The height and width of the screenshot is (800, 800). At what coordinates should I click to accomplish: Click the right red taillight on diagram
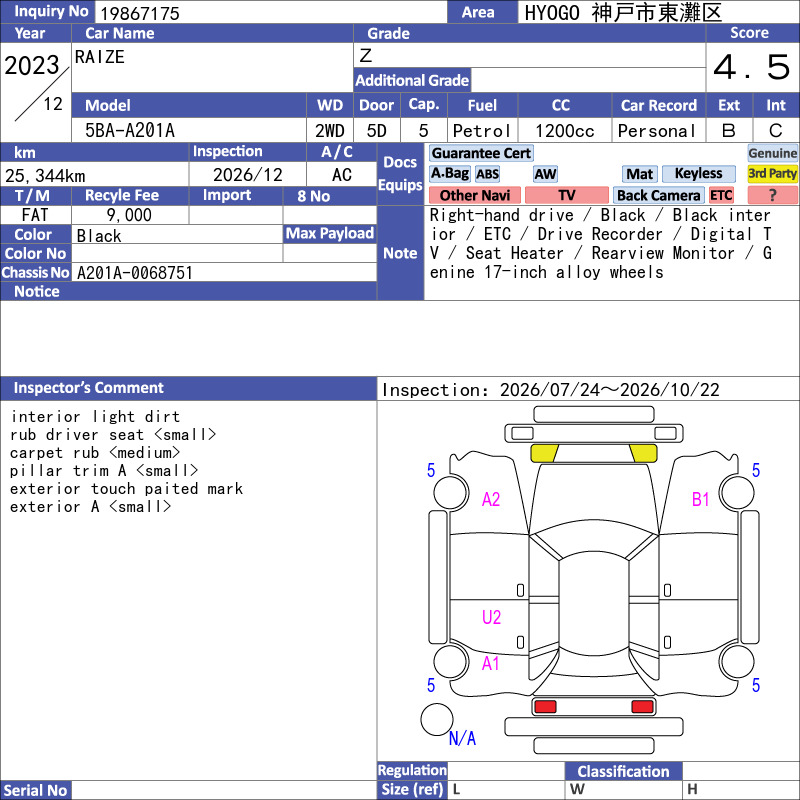pos(642,706)
